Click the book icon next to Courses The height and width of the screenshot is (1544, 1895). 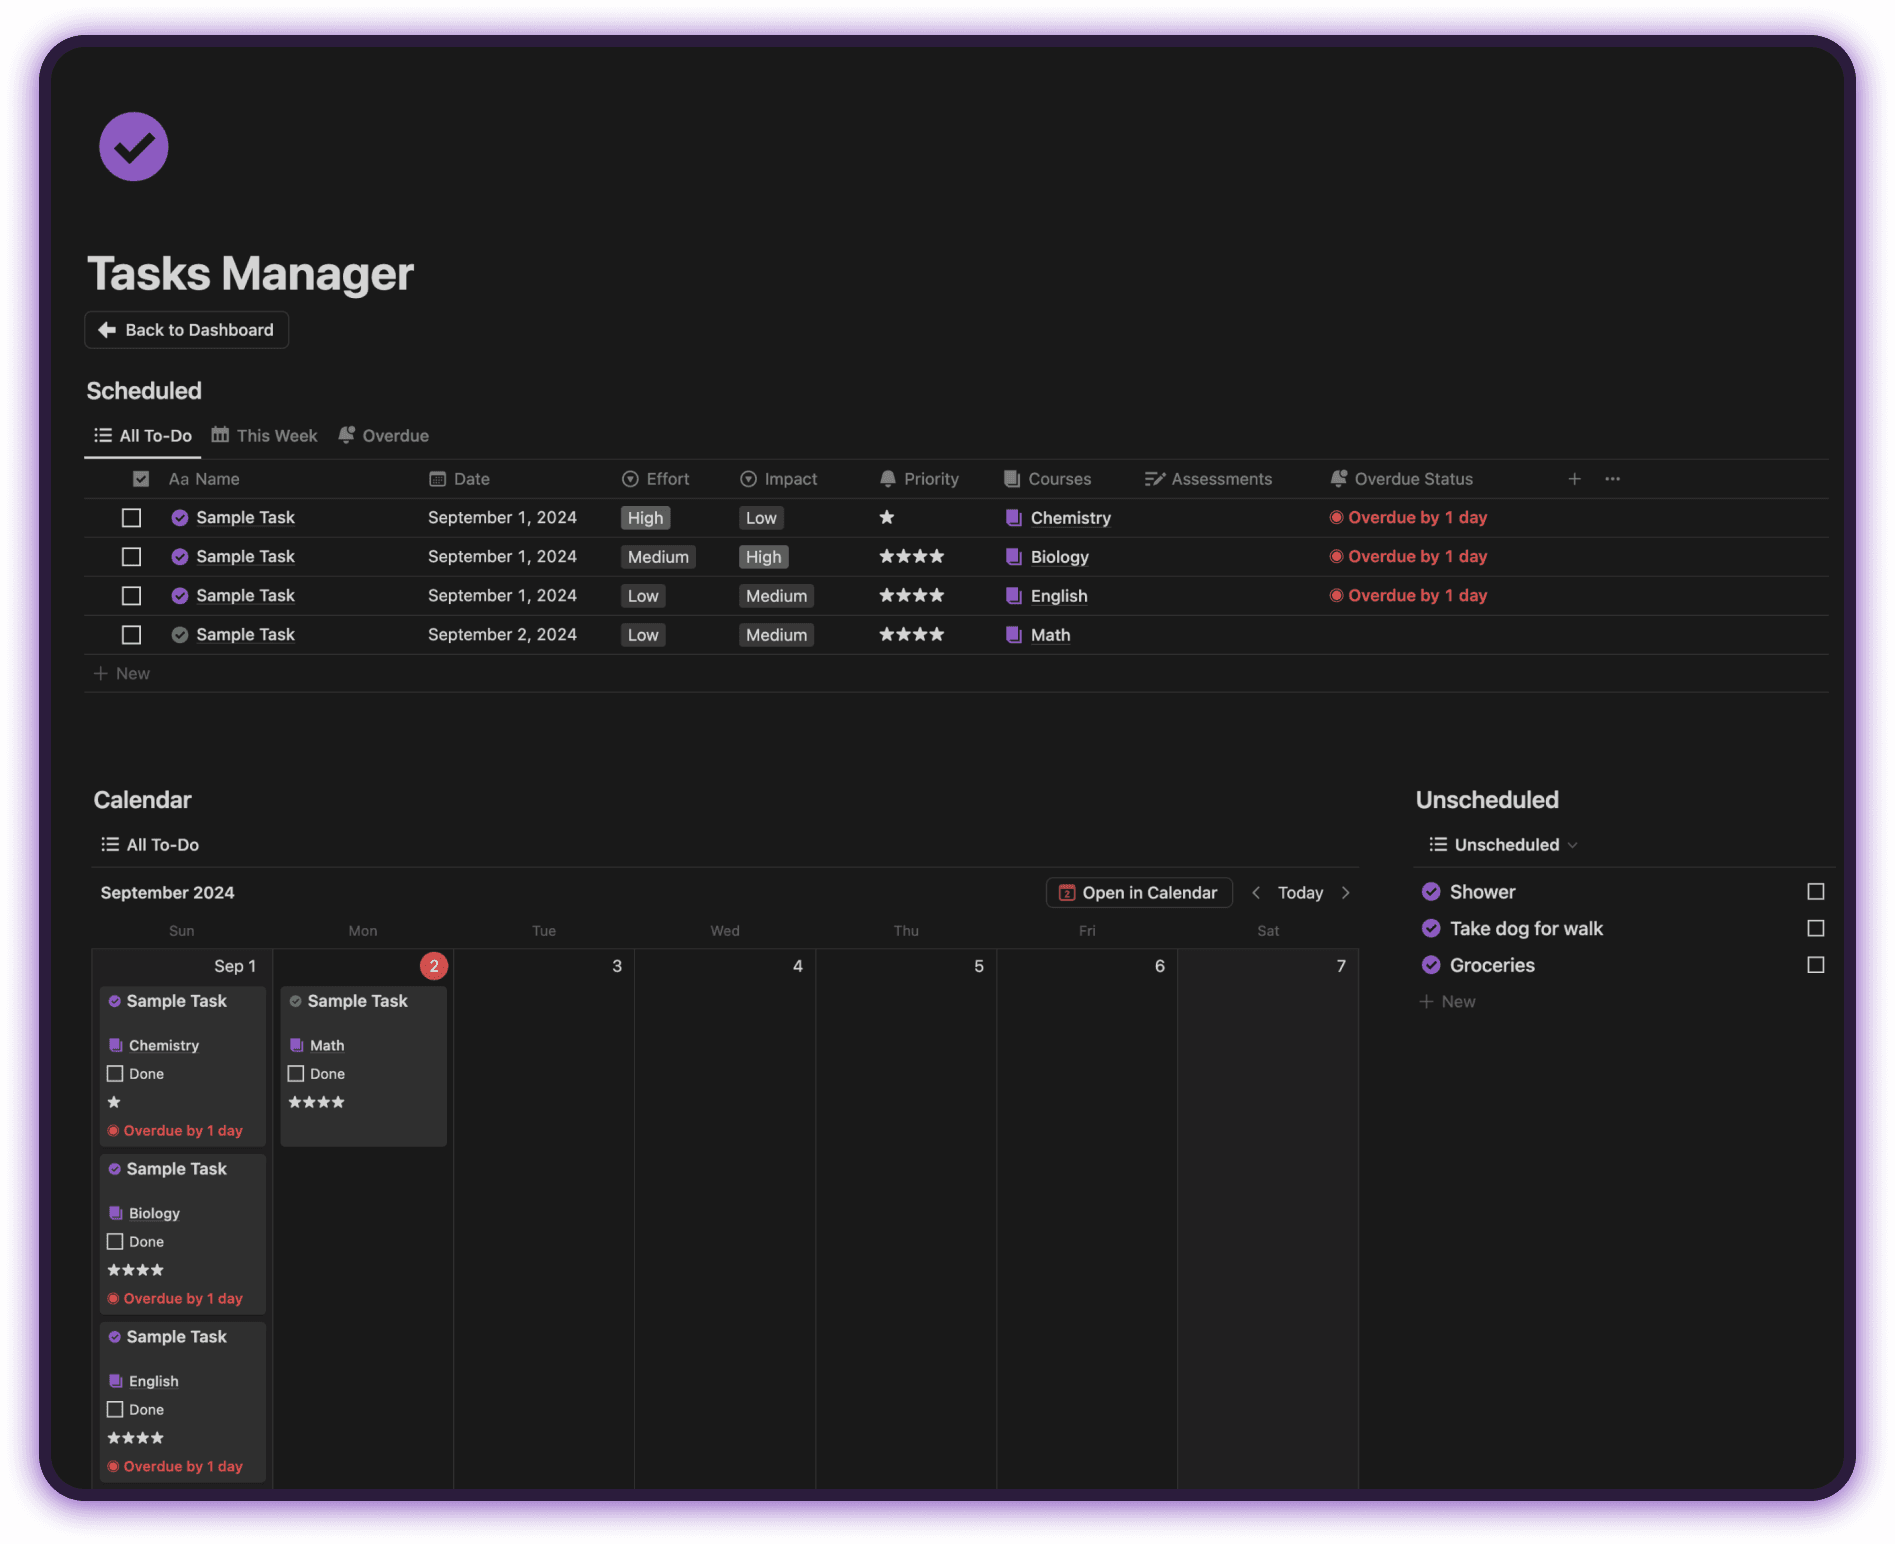point(1012,479)
